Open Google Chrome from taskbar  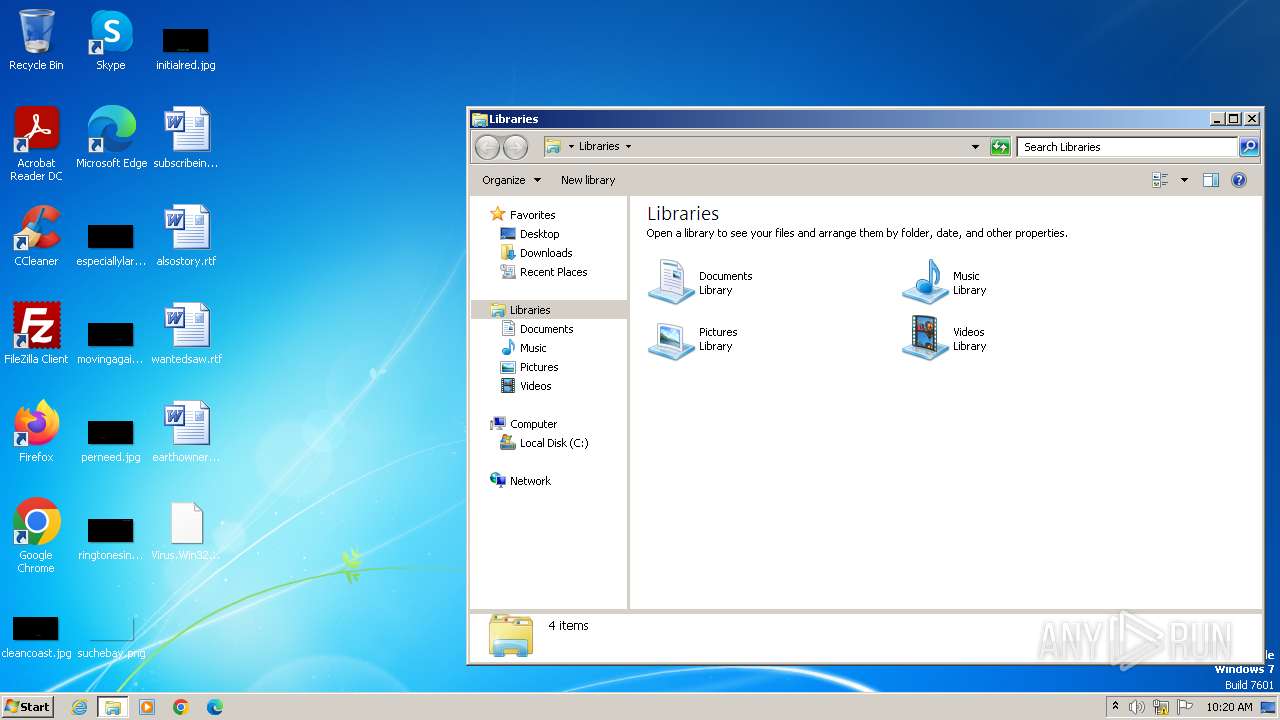pos(181,707)
